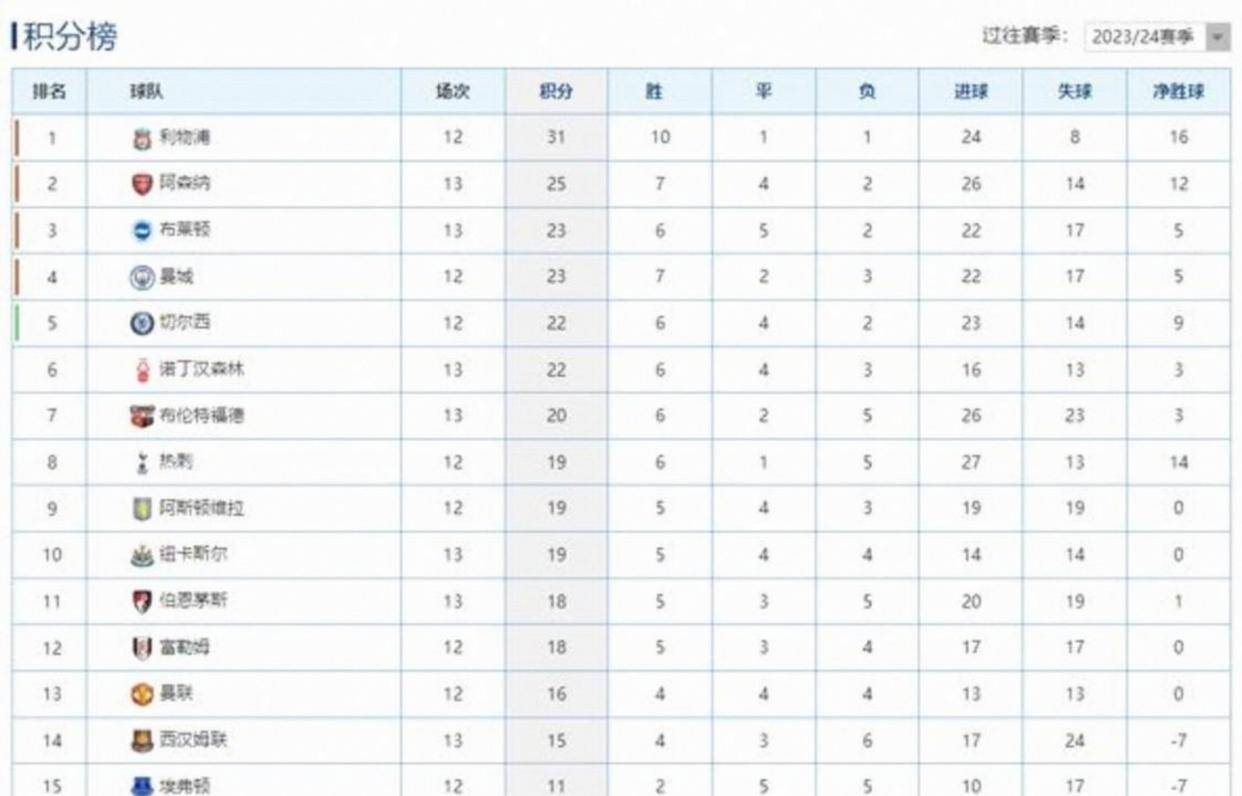Click the West Ham crest icon
This screenshot has height=796, width=1242.
point(142,741)
